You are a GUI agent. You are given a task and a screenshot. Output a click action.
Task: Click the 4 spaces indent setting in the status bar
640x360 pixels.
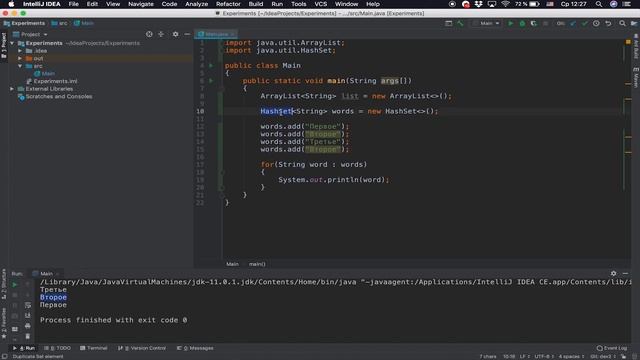pos(571,357)
